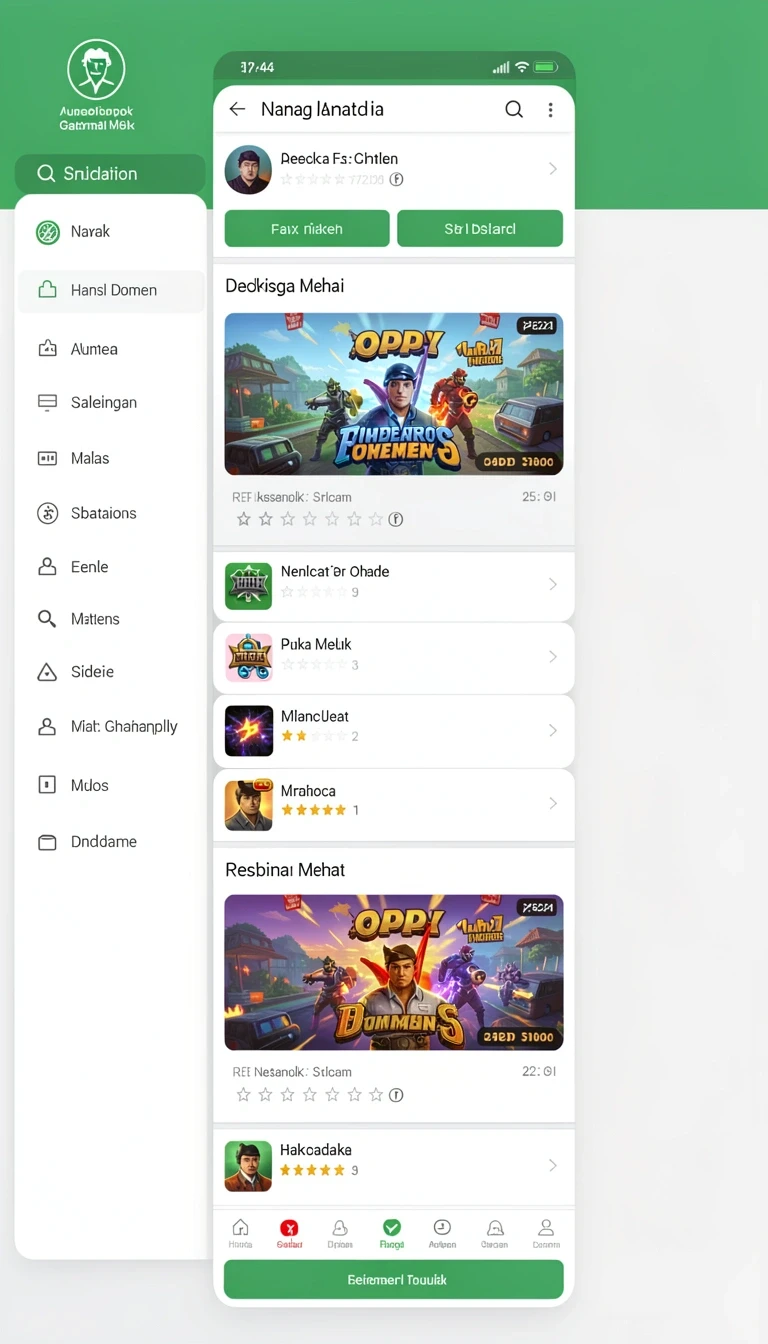Expand the Hakcadaka row chevron
Screen dimensions: 768x1344
point(553,1165)
